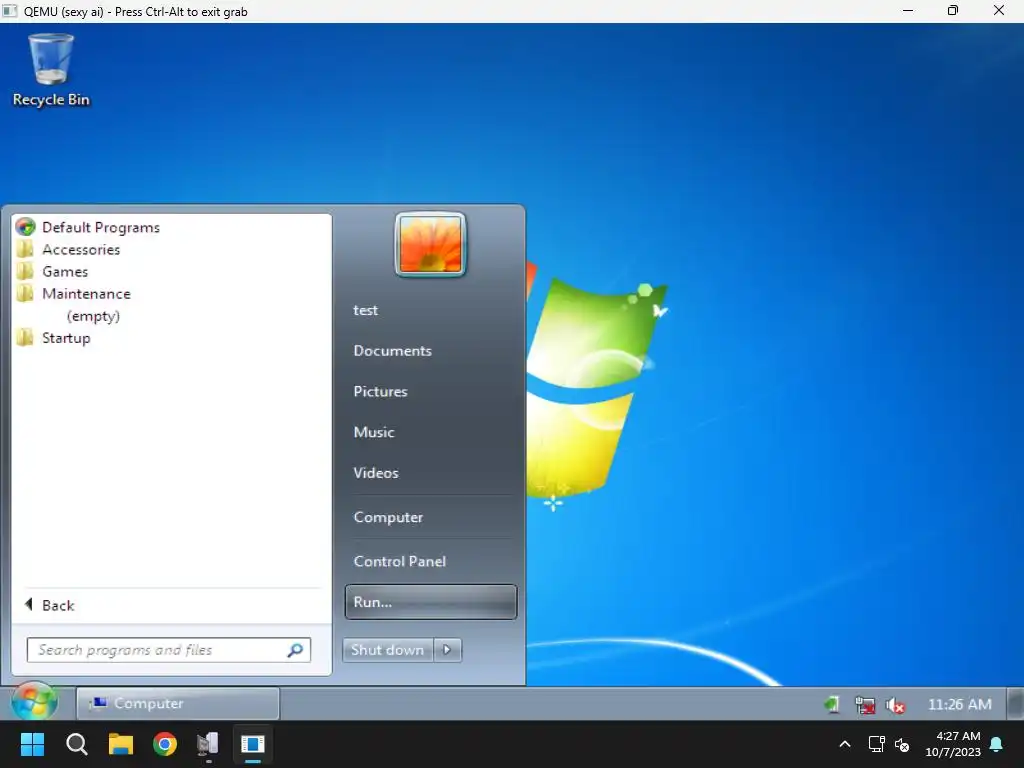This screenshot has height=768, width=1024.
Task: Show hidden icons chevron in host tray
Action: pyautogui.click(x=844, y=744)
